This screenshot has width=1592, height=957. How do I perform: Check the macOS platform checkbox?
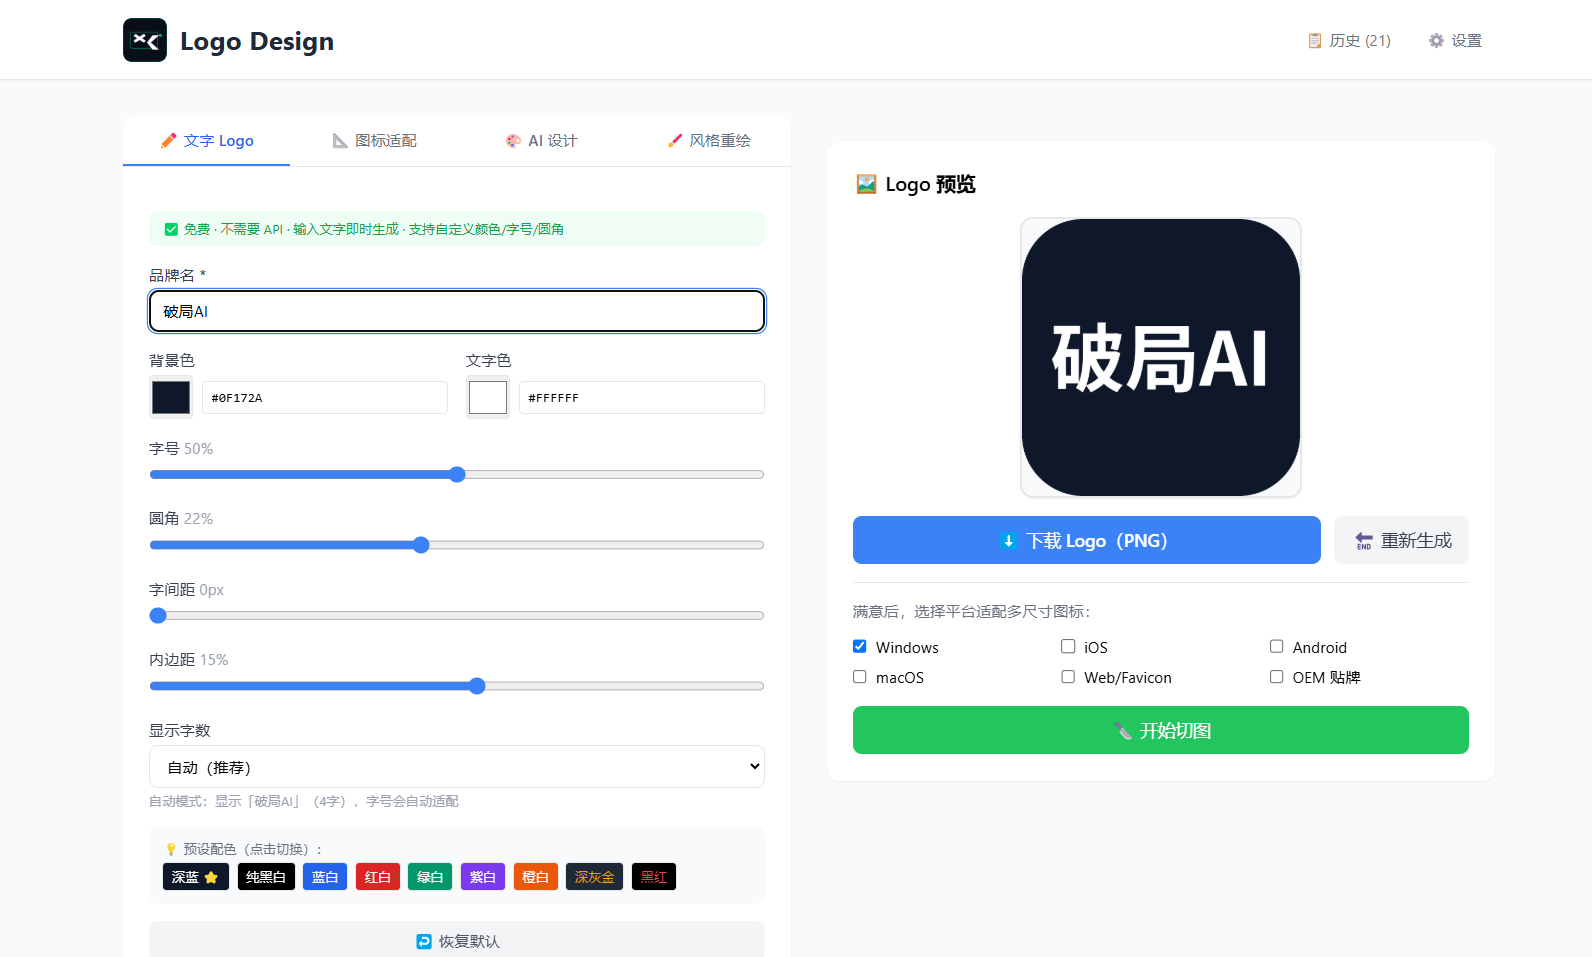pos(860,677)
